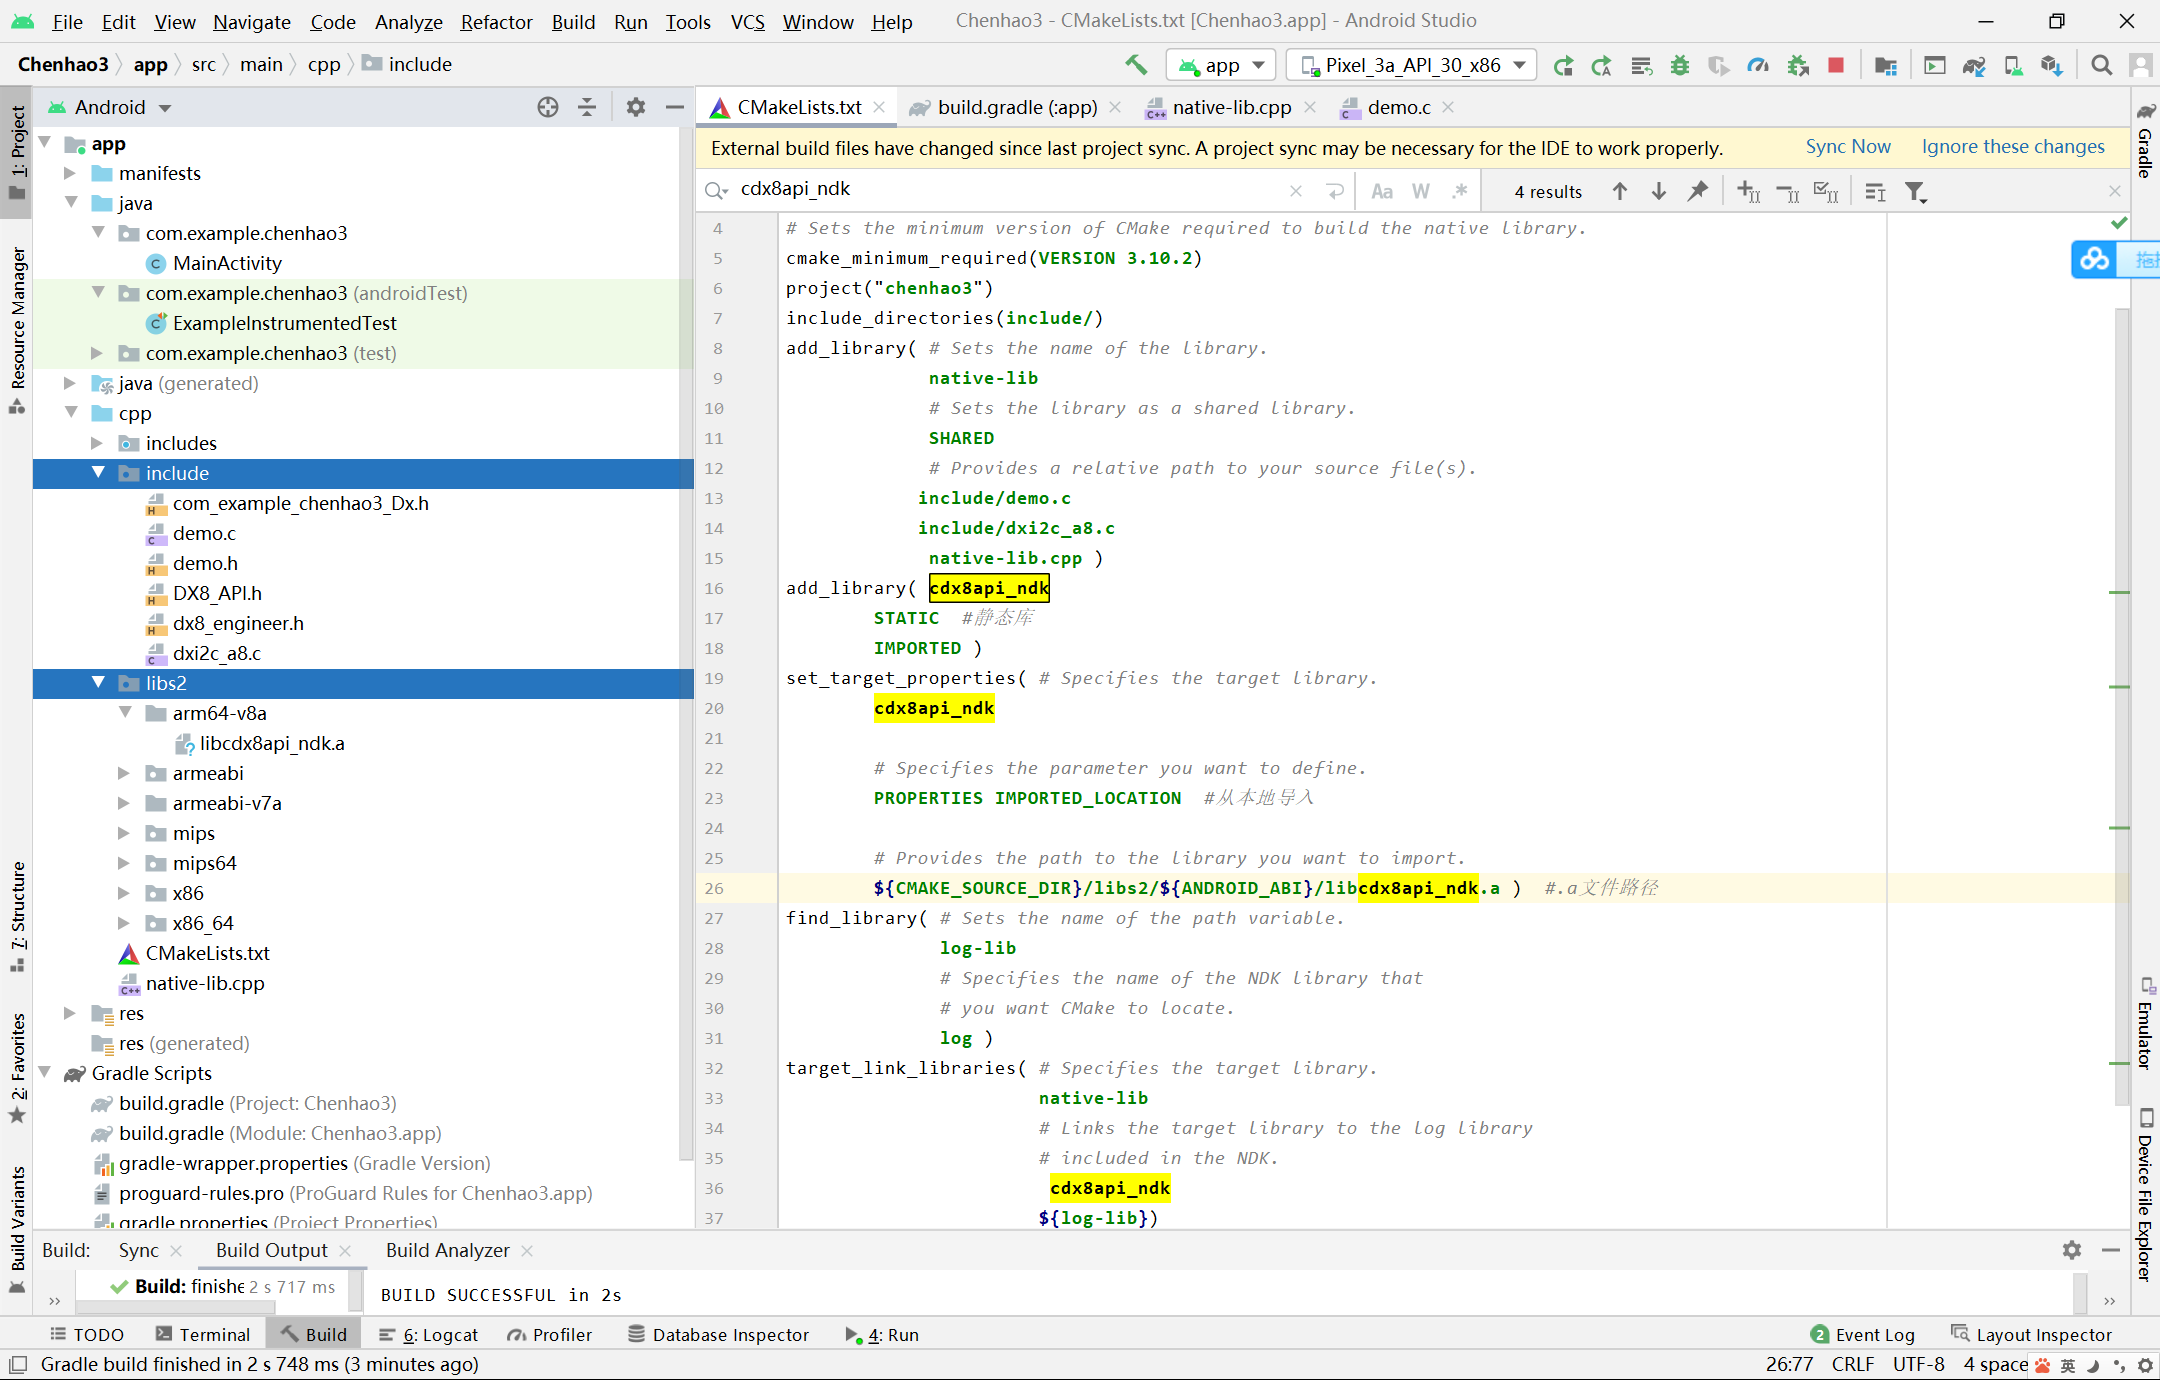Click Ignore these changes link
This screenshot has width=2160, height=1380.
pyautogui.click(x=2012, y=147)
